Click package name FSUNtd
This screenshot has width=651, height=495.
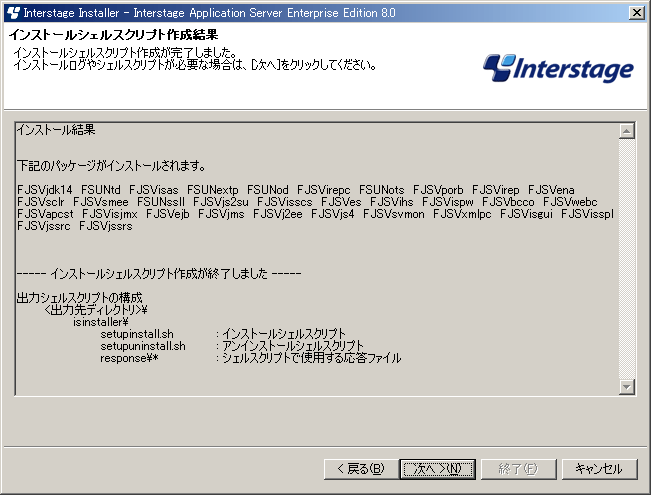coord(100,190)
